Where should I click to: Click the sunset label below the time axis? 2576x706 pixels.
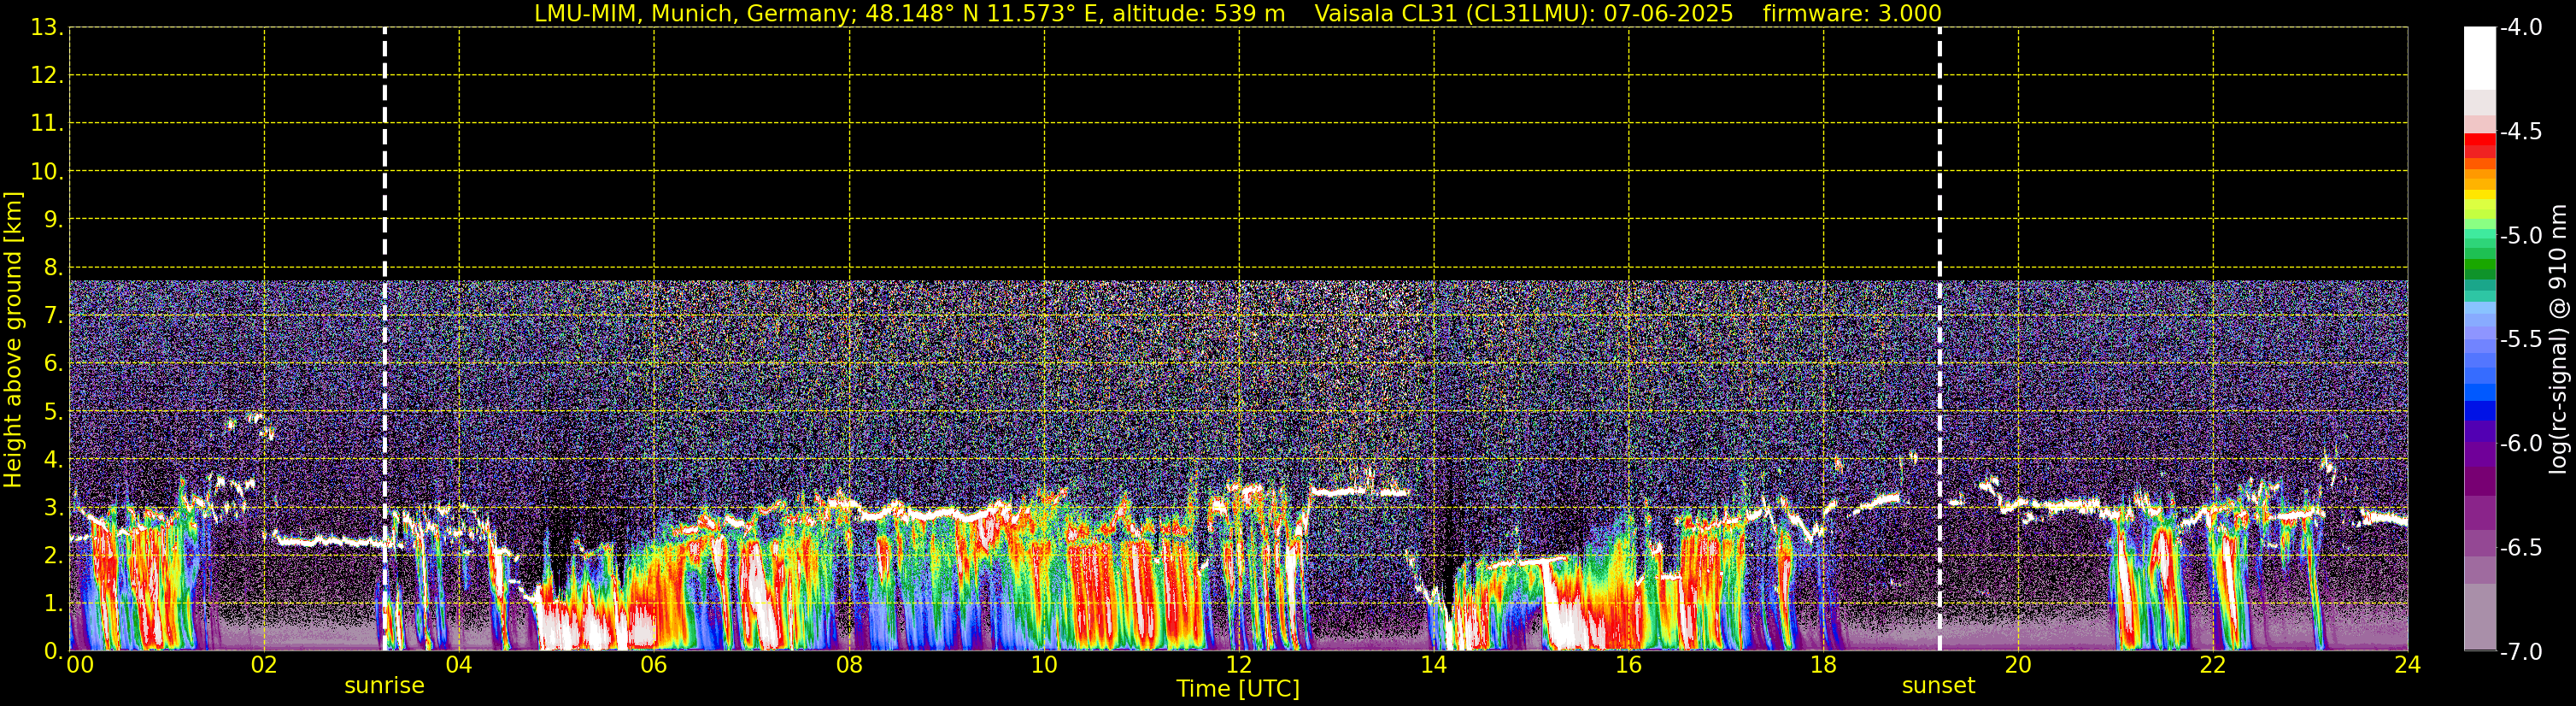(1938, 686)
